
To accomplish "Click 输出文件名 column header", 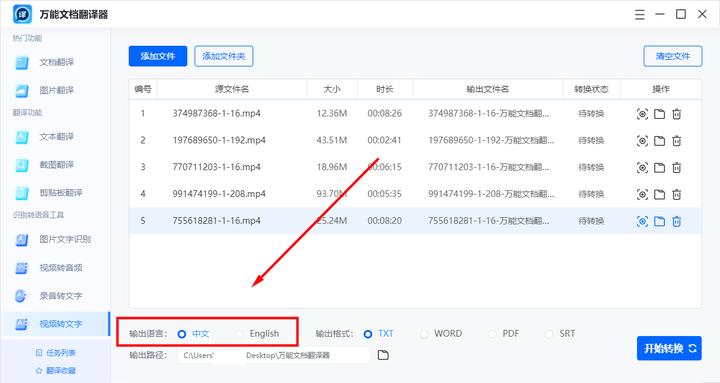I will (x=488, y=89).
